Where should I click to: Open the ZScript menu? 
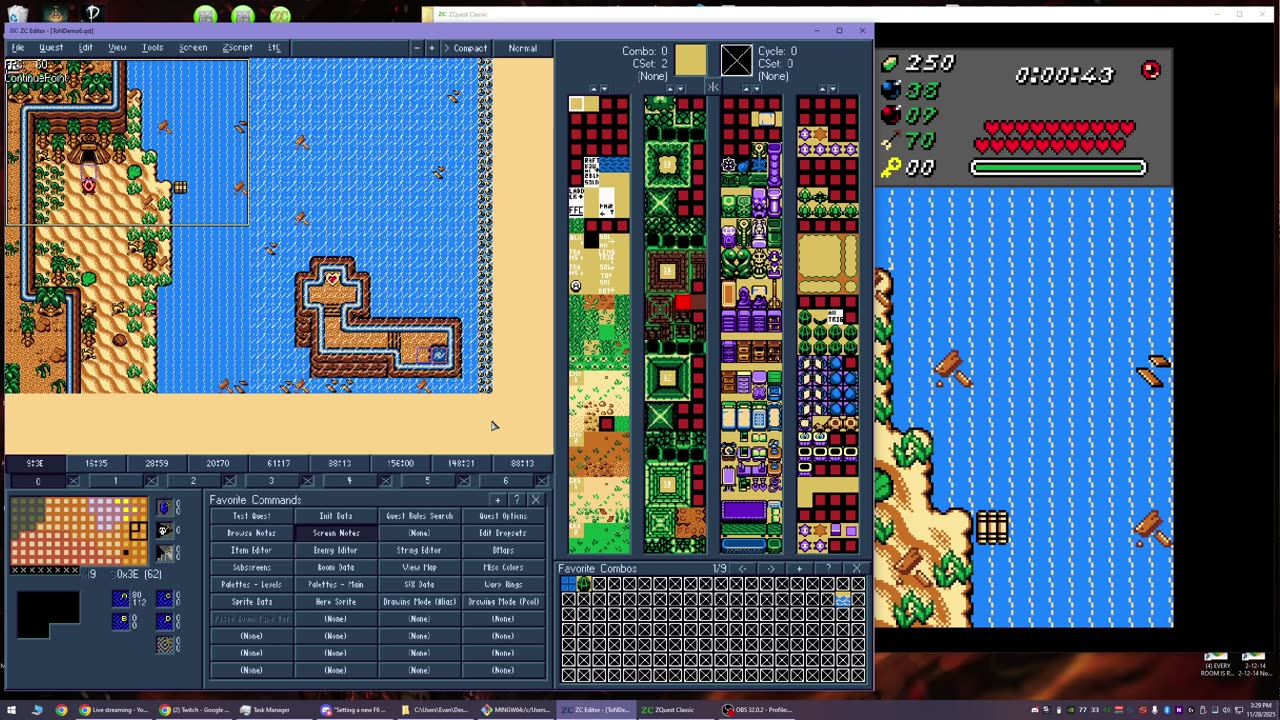(237, 48)
